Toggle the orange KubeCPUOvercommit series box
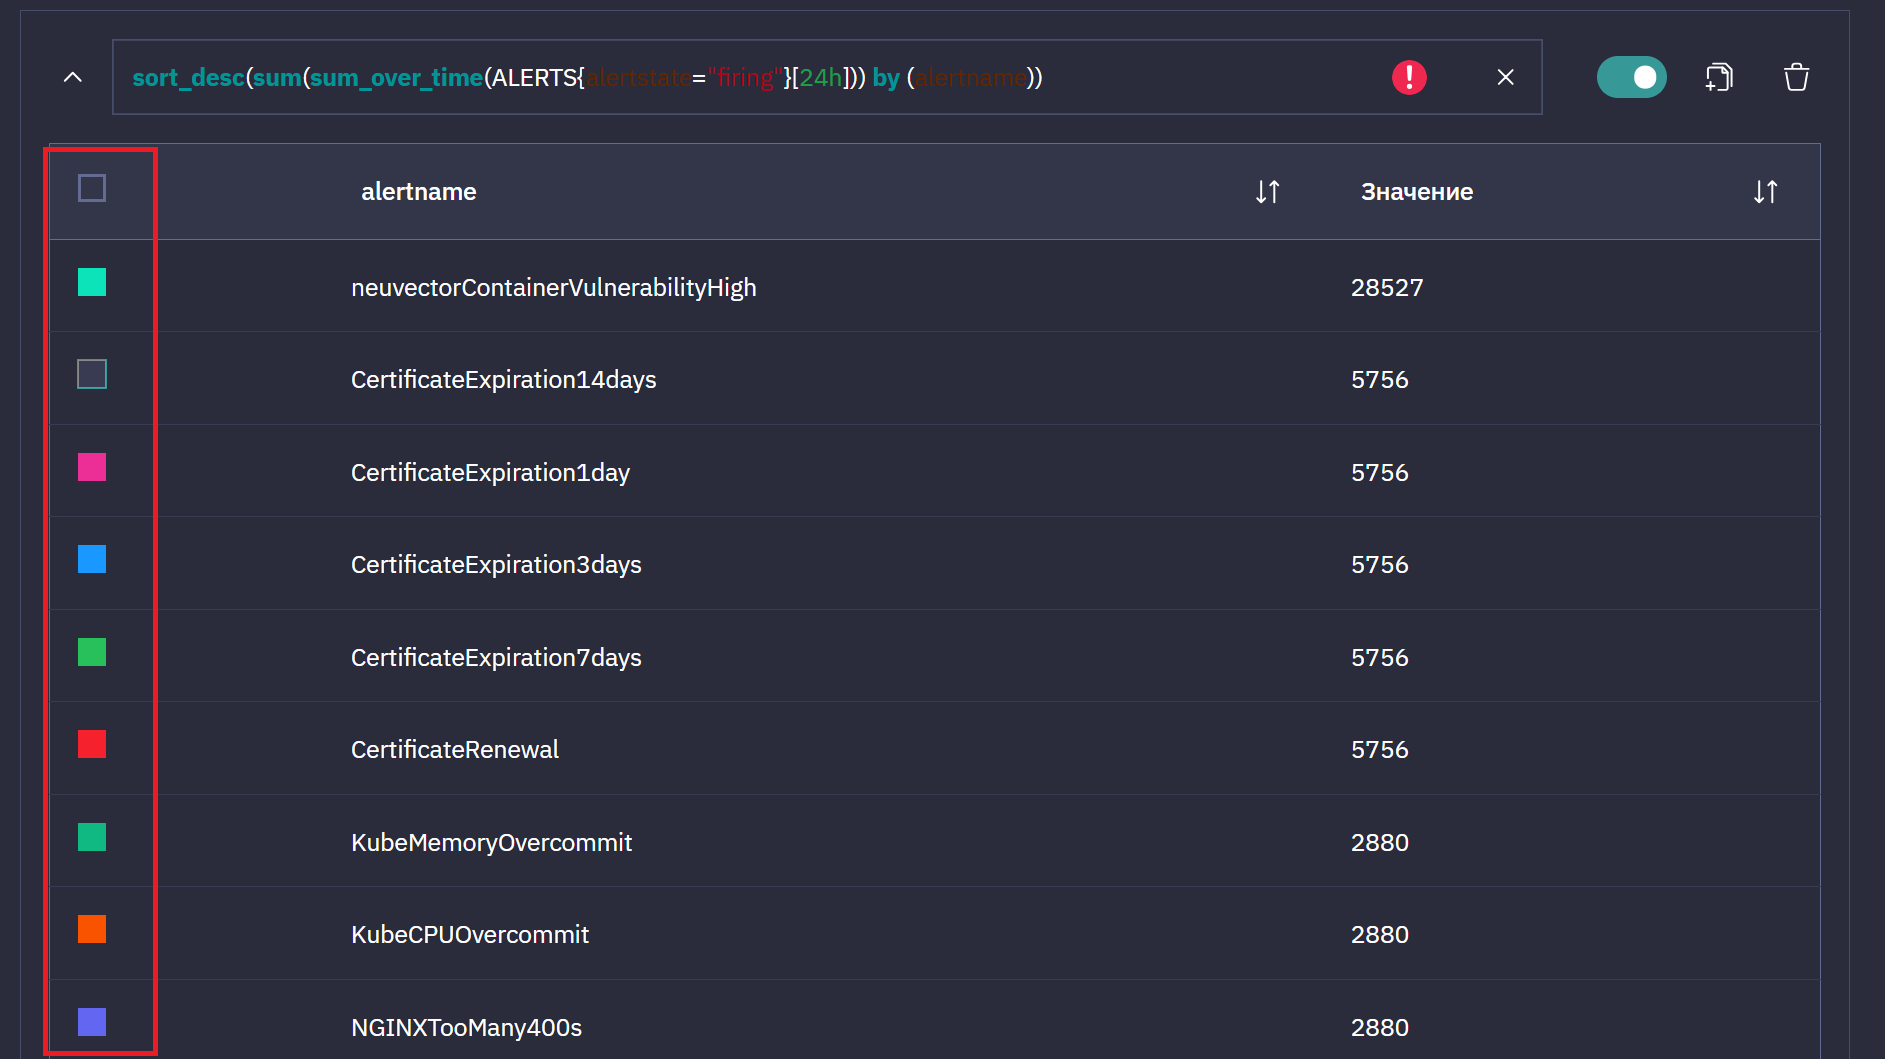 click(x=92, y=929)
